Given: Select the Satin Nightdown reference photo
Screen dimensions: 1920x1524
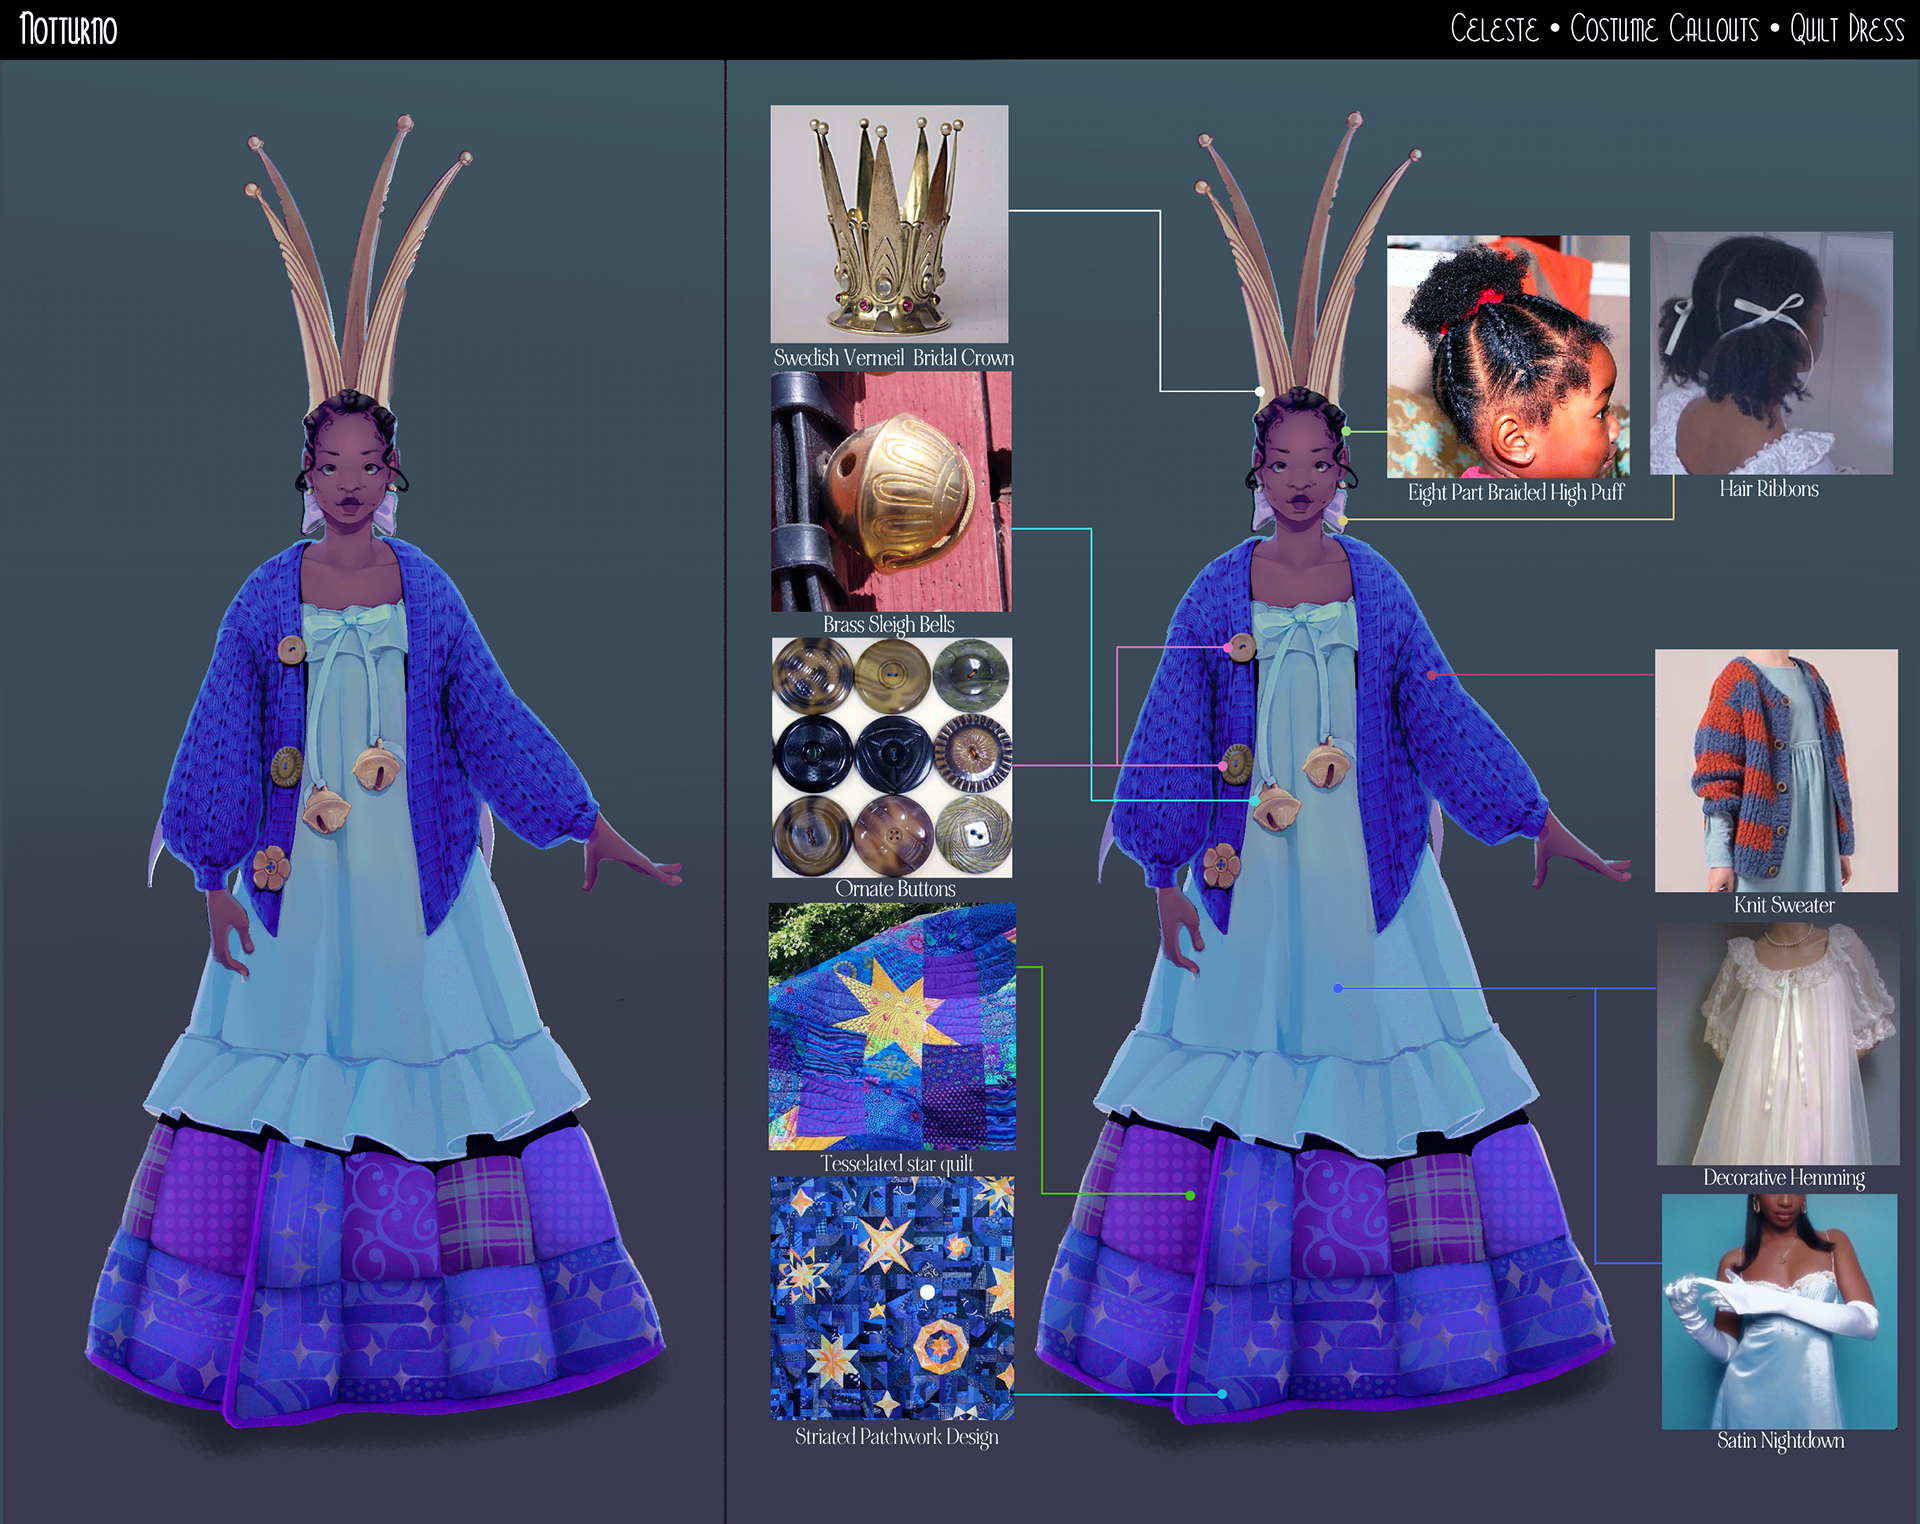Looking at the screenshot, I should (1778, 1311).
